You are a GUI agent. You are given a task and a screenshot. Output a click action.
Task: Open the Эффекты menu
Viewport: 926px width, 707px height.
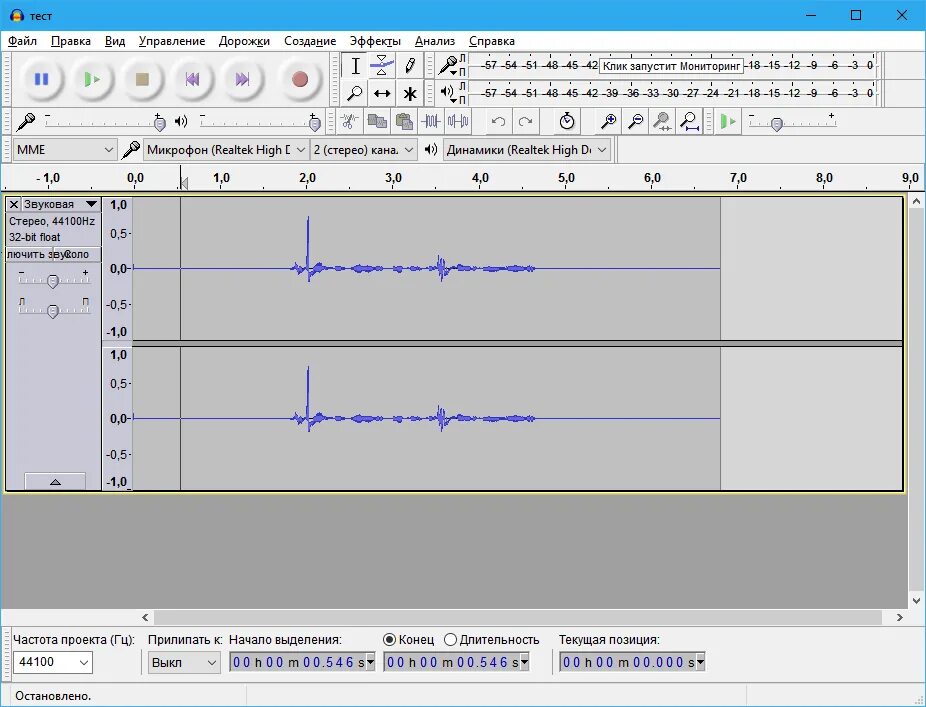coord(375,41)
